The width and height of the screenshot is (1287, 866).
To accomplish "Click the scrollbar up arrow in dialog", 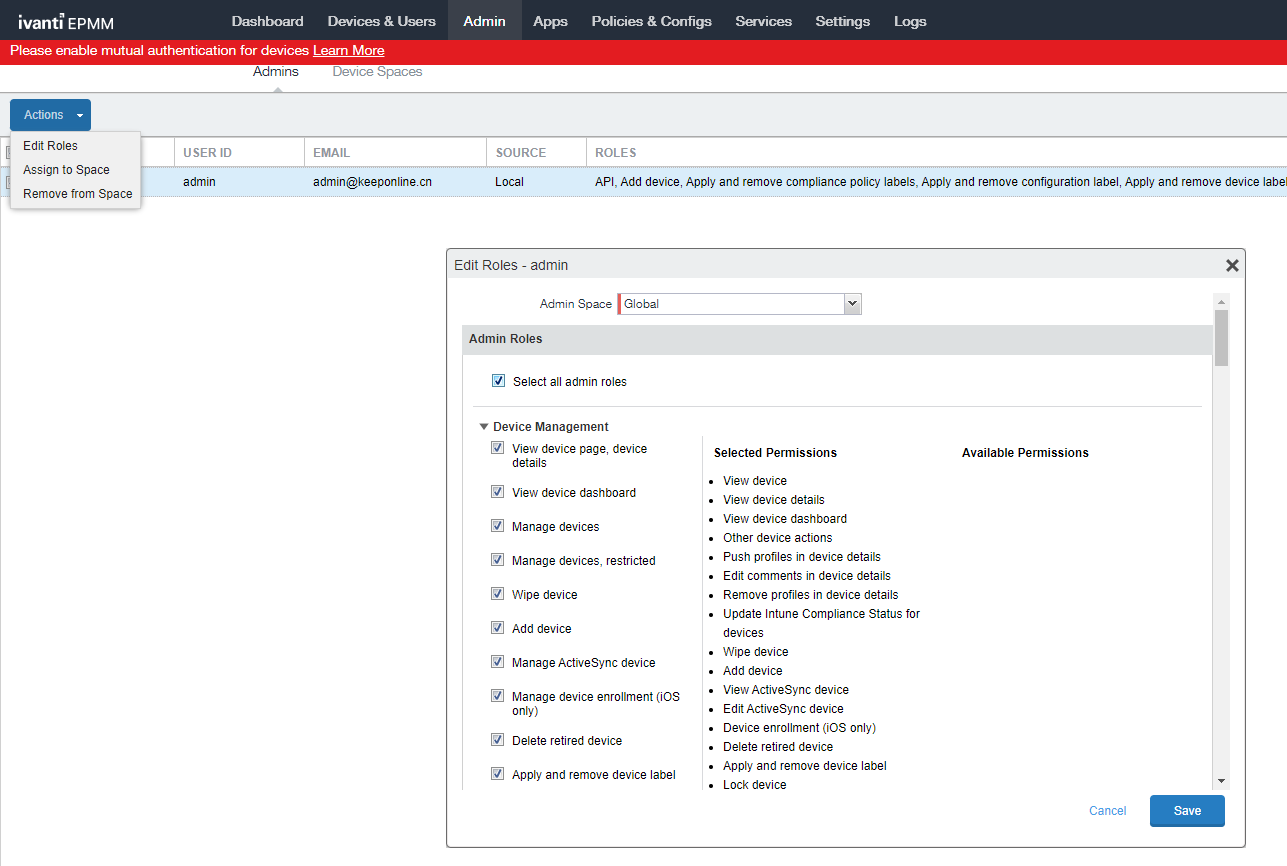I will pos(1221,302).
